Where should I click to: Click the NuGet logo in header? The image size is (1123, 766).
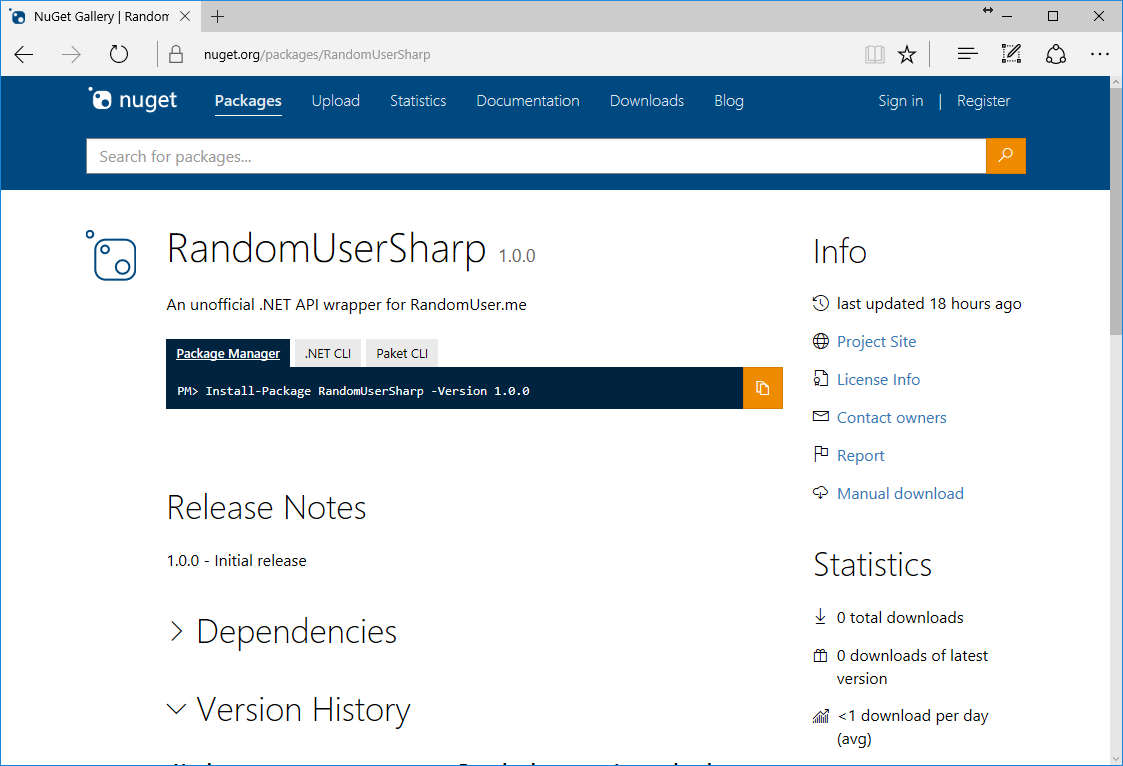pos(133,100)
